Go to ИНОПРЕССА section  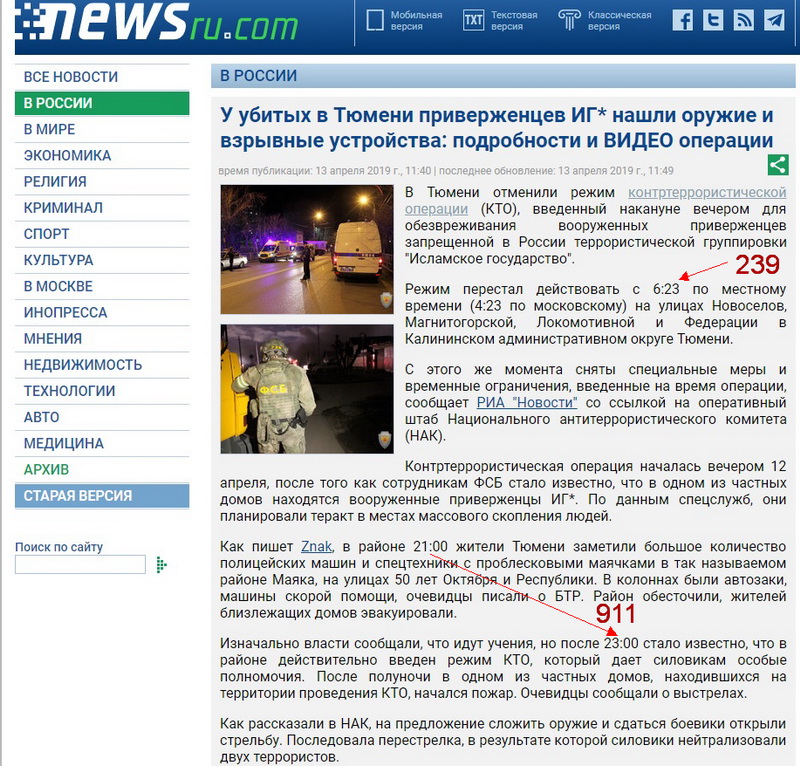102,312
